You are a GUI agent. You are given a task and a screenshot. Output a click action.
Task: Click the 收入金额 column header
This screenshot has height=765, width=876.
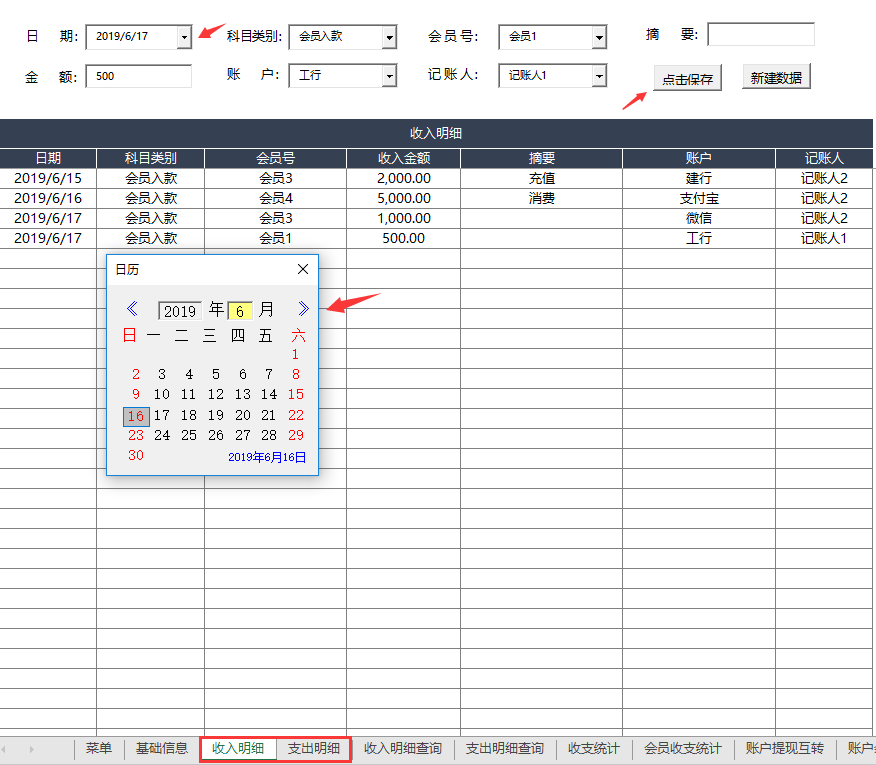404,158
